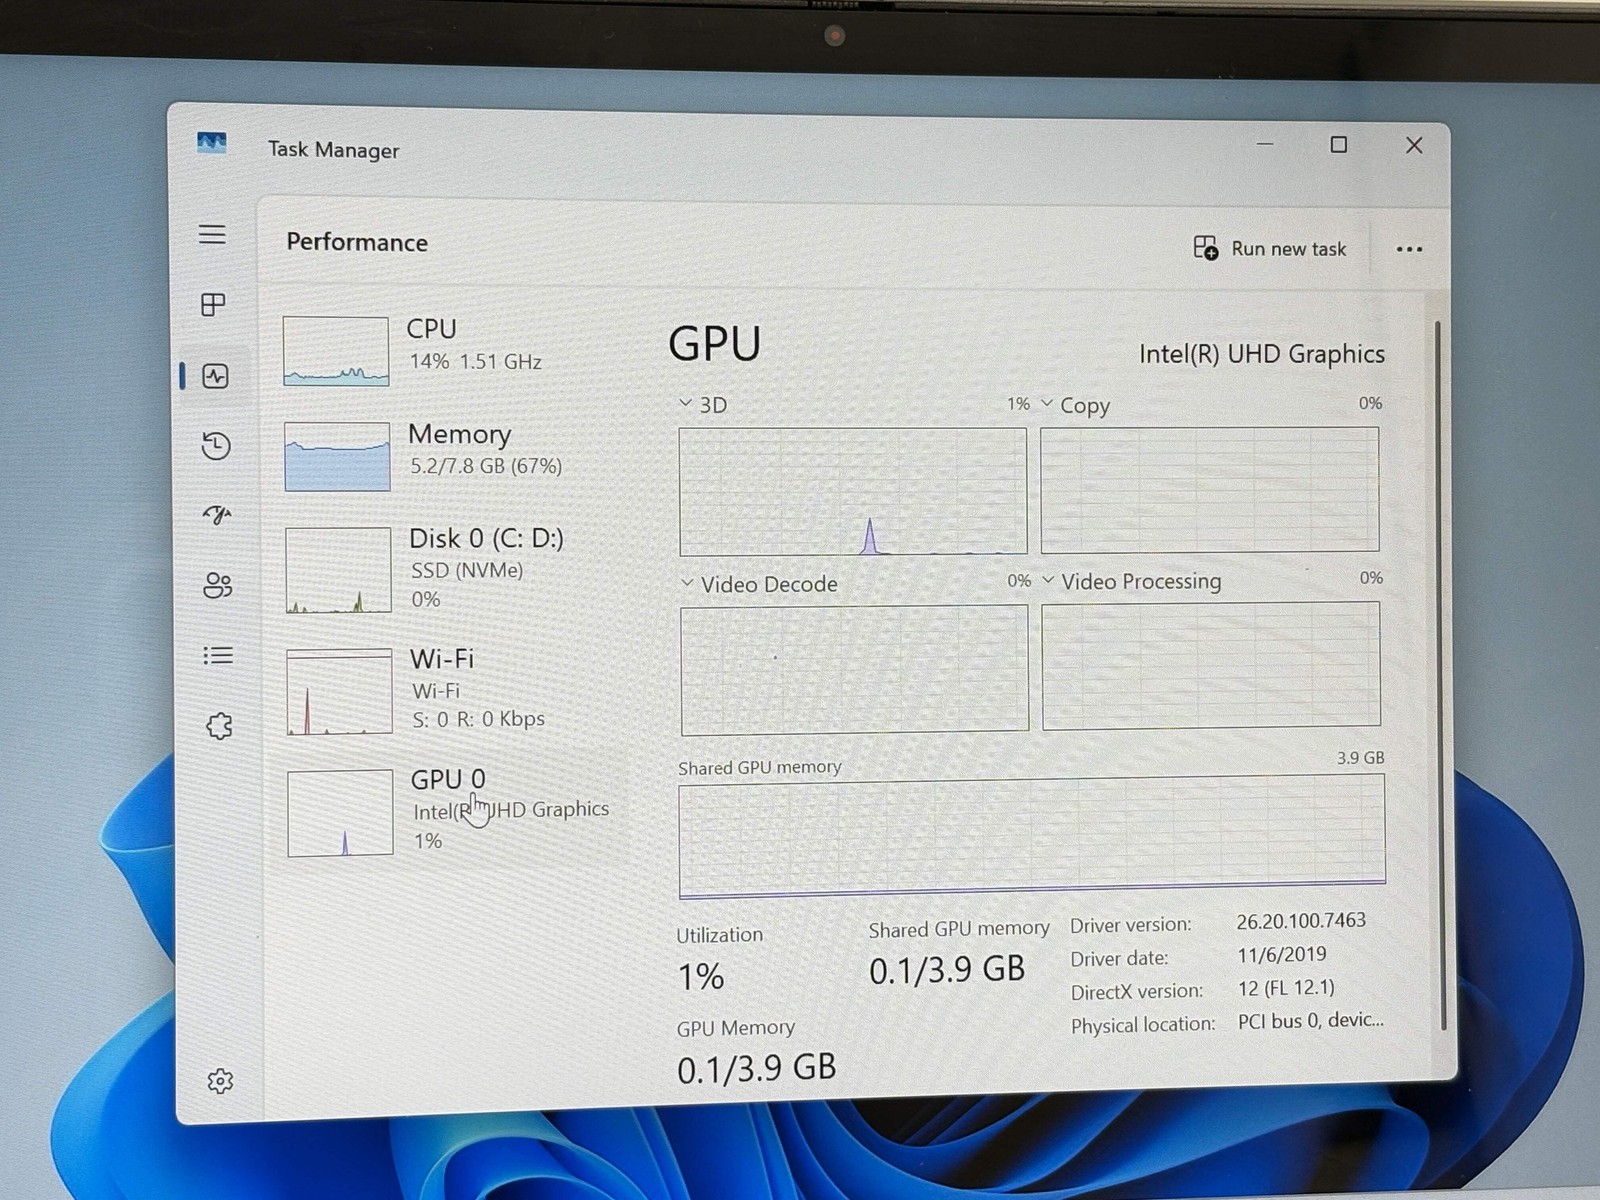This screenshot has width=1600, height=1200.
Task: Open the Startup apps page icon
Action: point(217,515)
